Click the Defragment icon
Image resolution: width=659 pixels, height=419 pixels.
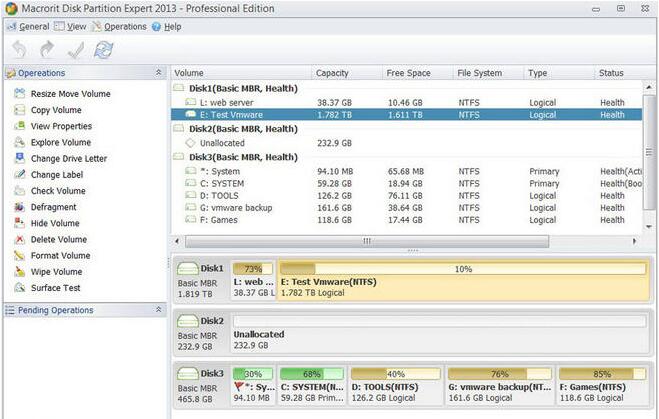[19, 207]
